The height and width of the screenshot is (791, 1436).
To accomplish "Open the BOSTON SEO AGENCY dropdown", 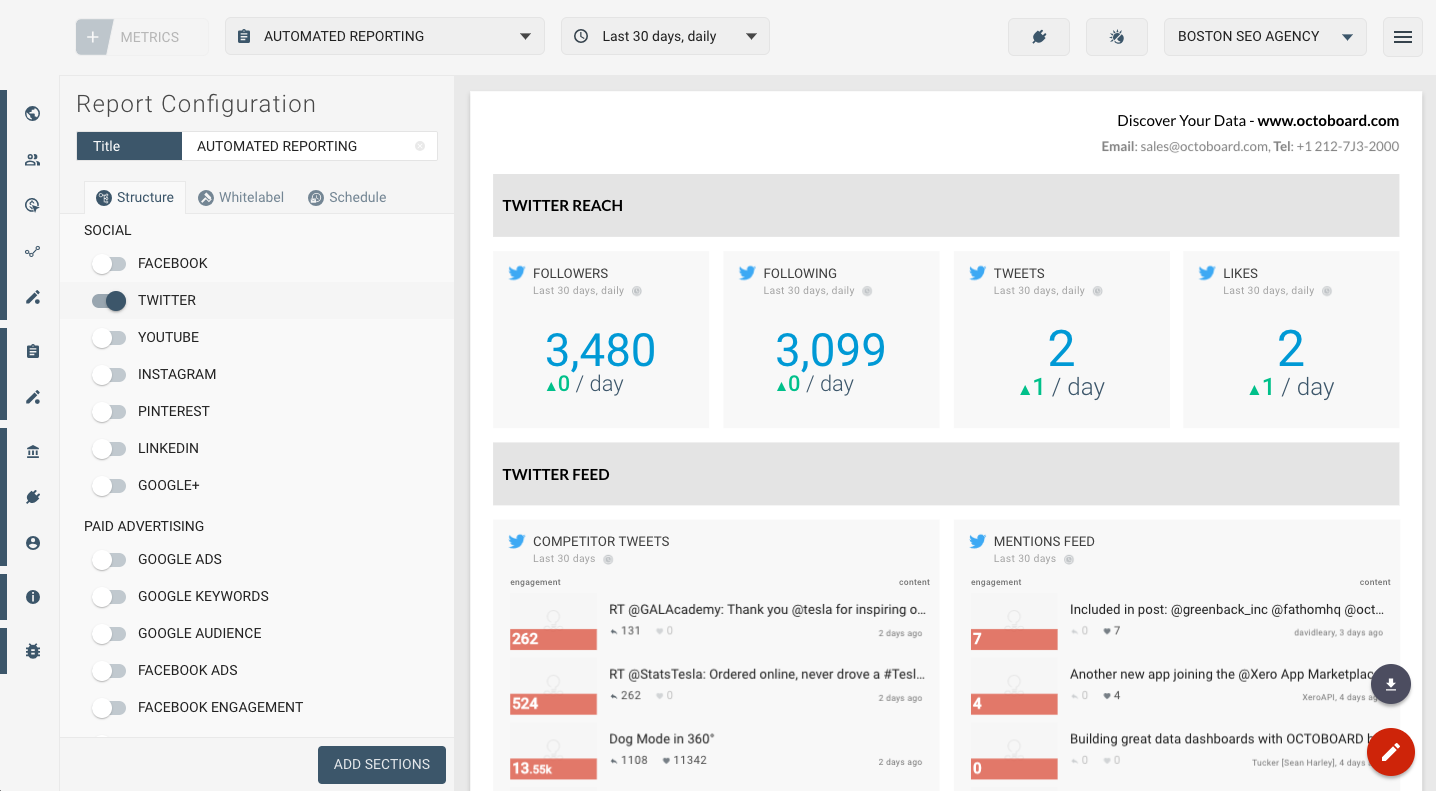I will tap(1265, 36).
